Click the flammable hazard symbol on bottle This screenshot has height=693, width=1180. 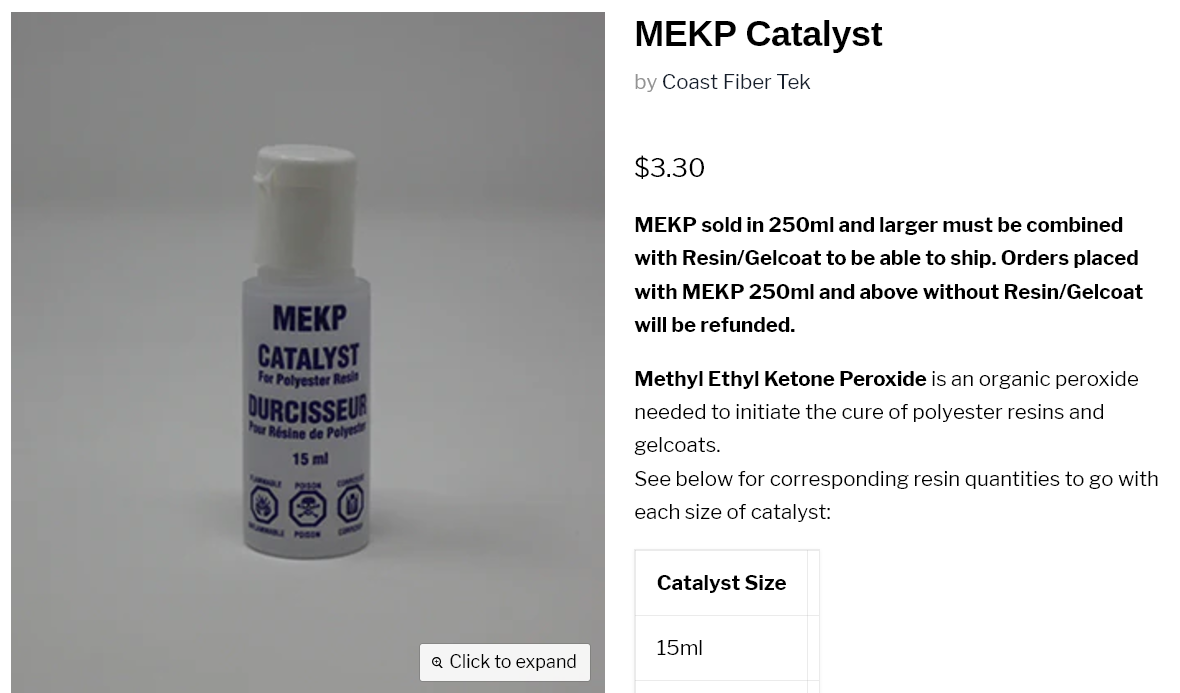coord(265,507)
